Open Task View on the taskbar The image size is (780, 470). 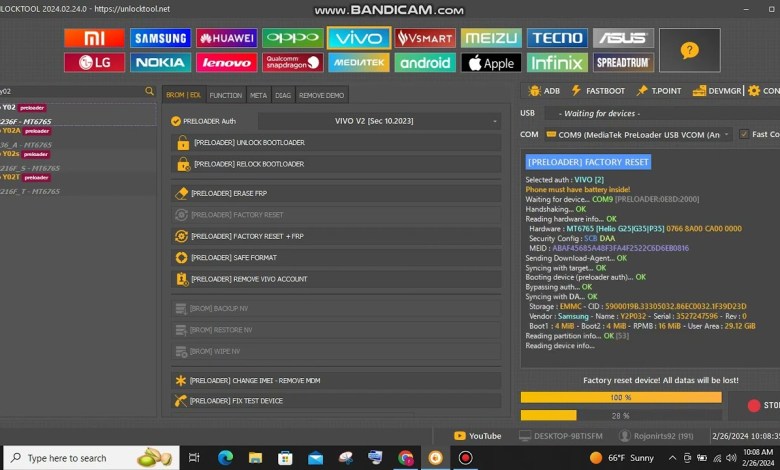(195, 458)
